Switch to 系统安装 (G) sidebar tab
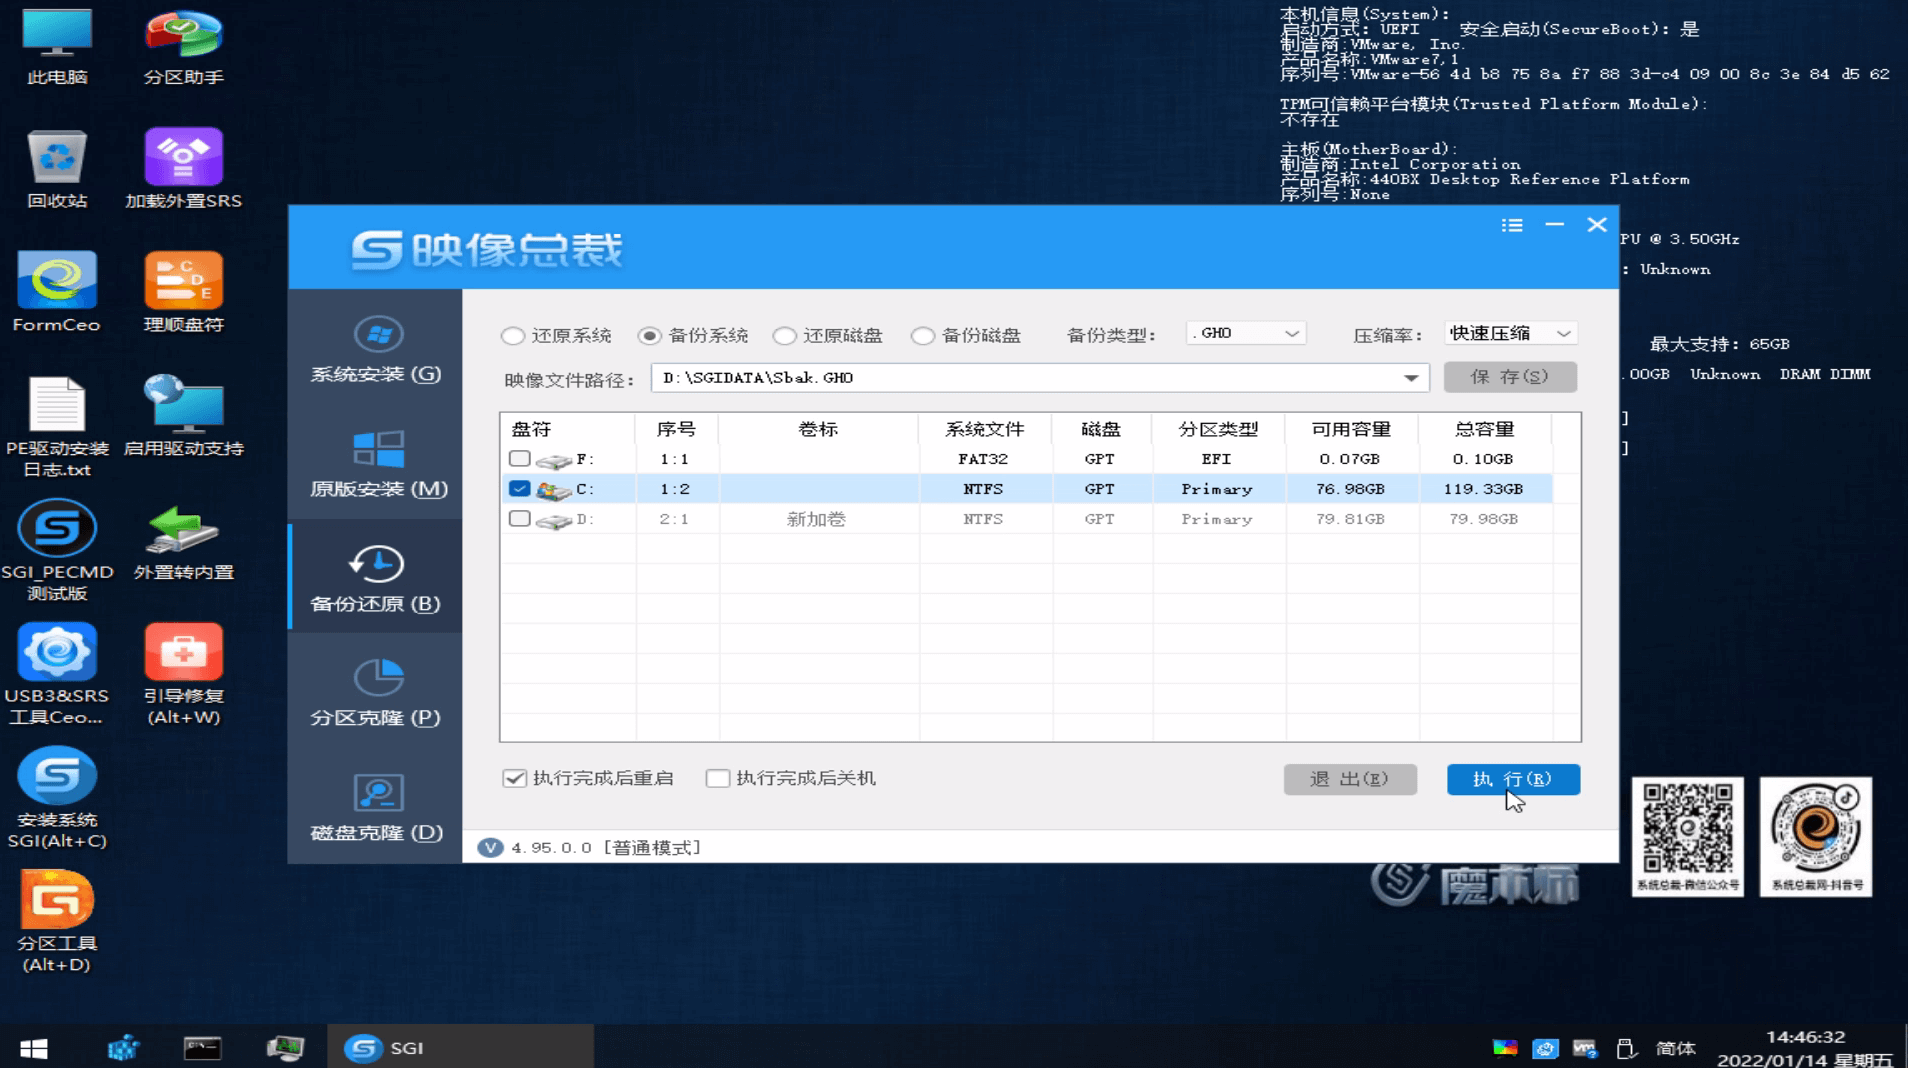 376,349
